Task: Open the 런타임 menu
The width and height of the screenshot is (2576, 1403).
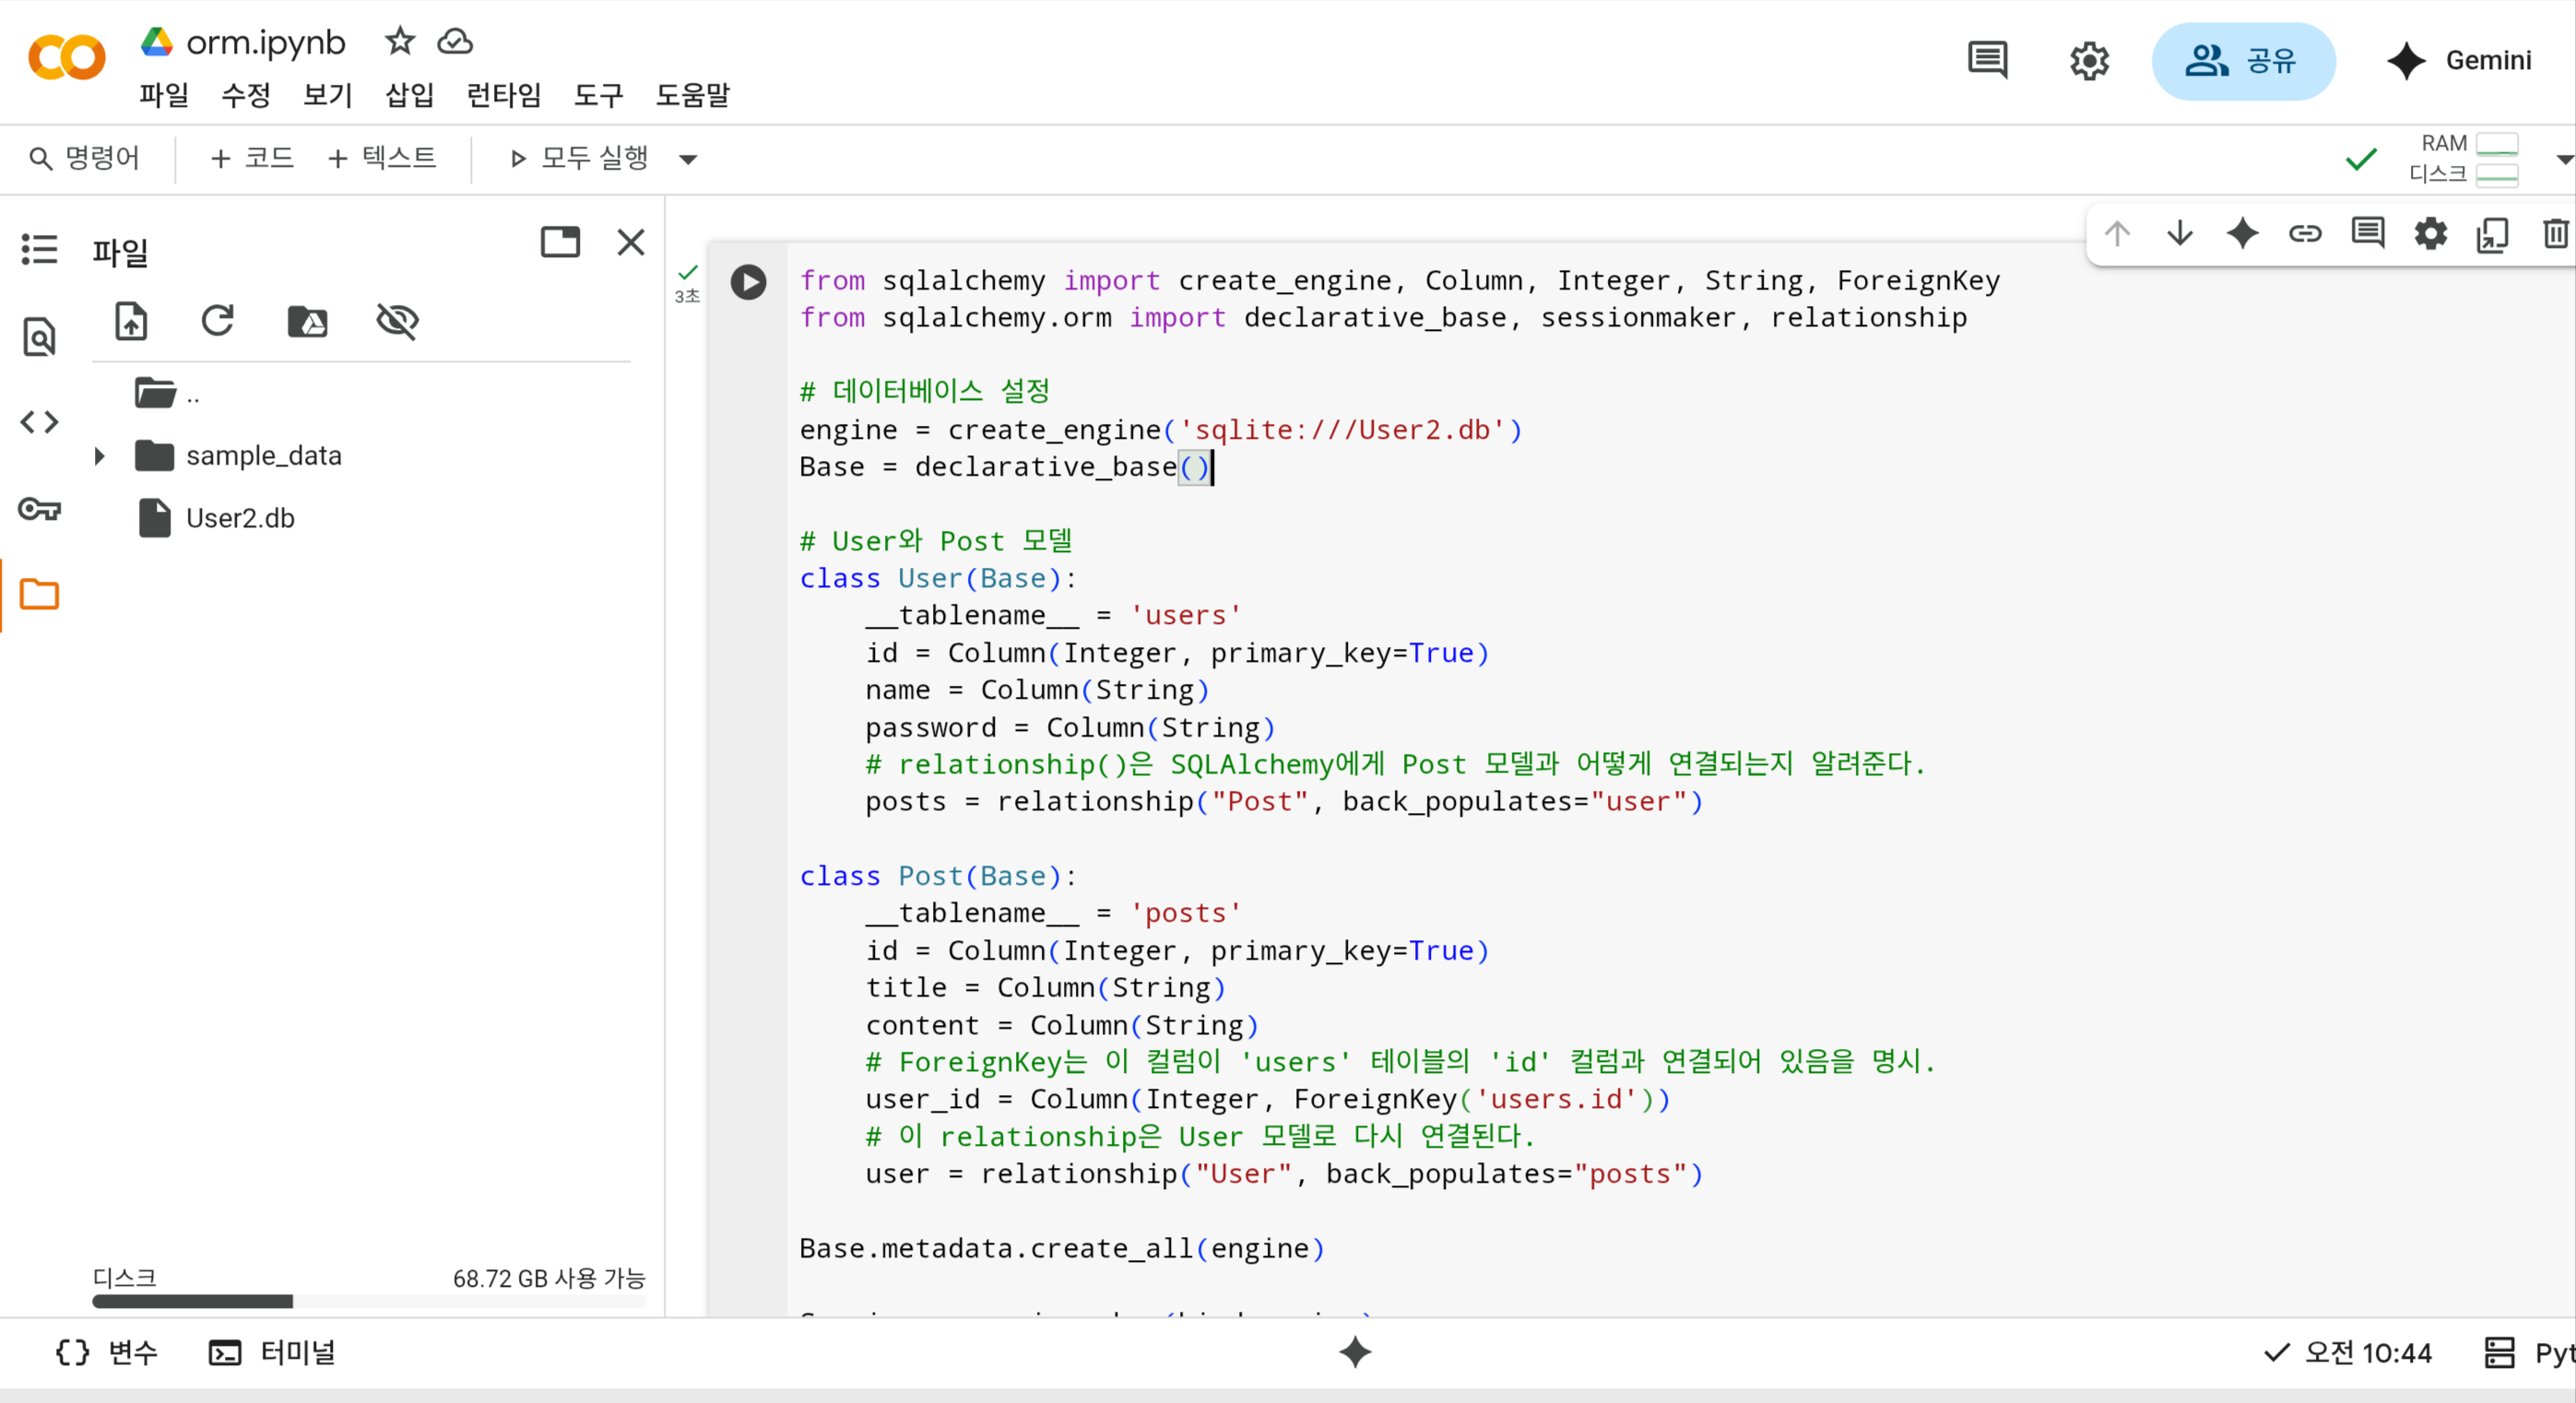Action: point(503,95)
